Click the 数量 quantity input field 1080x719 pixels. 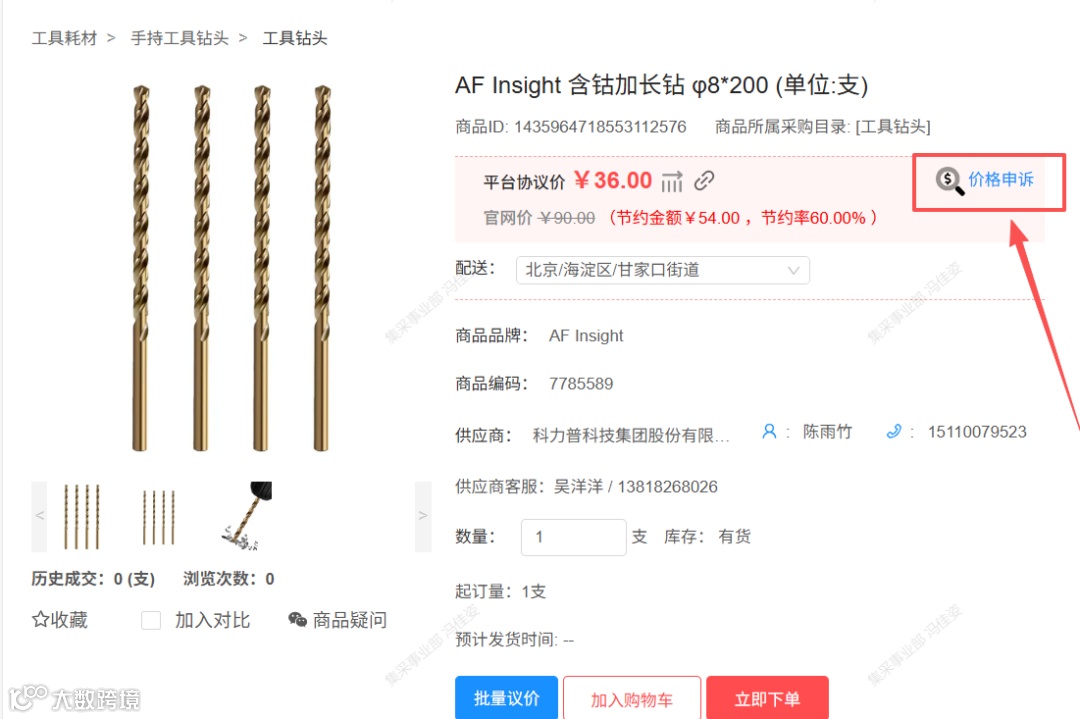pos(573,537)
